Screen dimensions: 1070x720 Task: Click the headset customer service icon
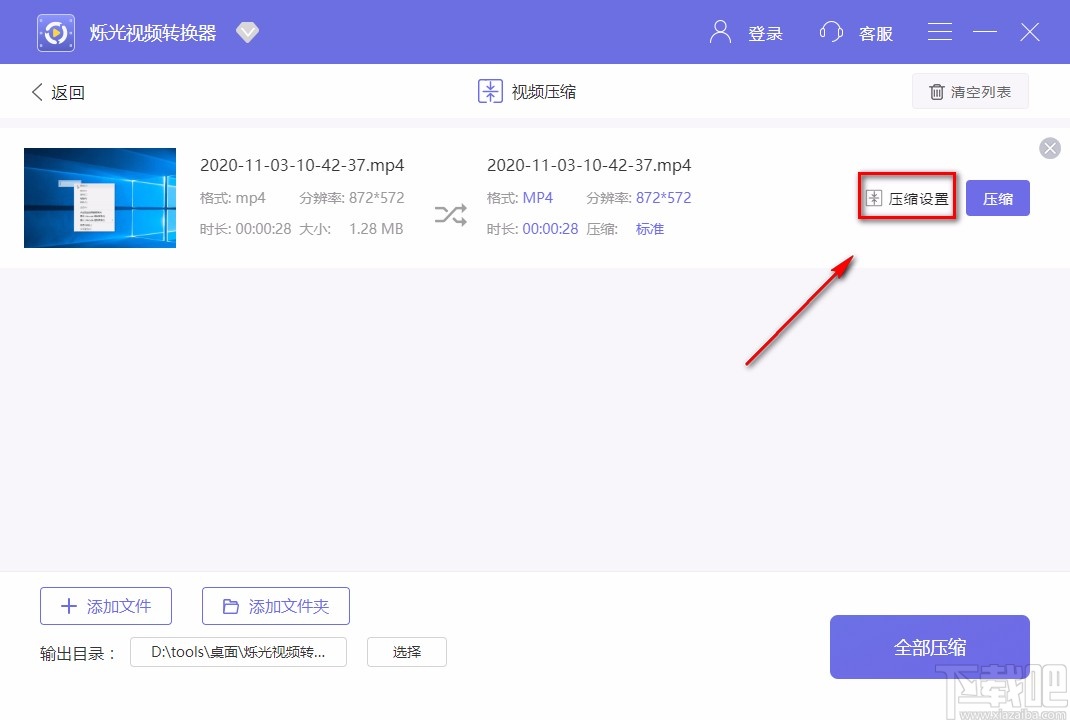(x=831, y=32)
